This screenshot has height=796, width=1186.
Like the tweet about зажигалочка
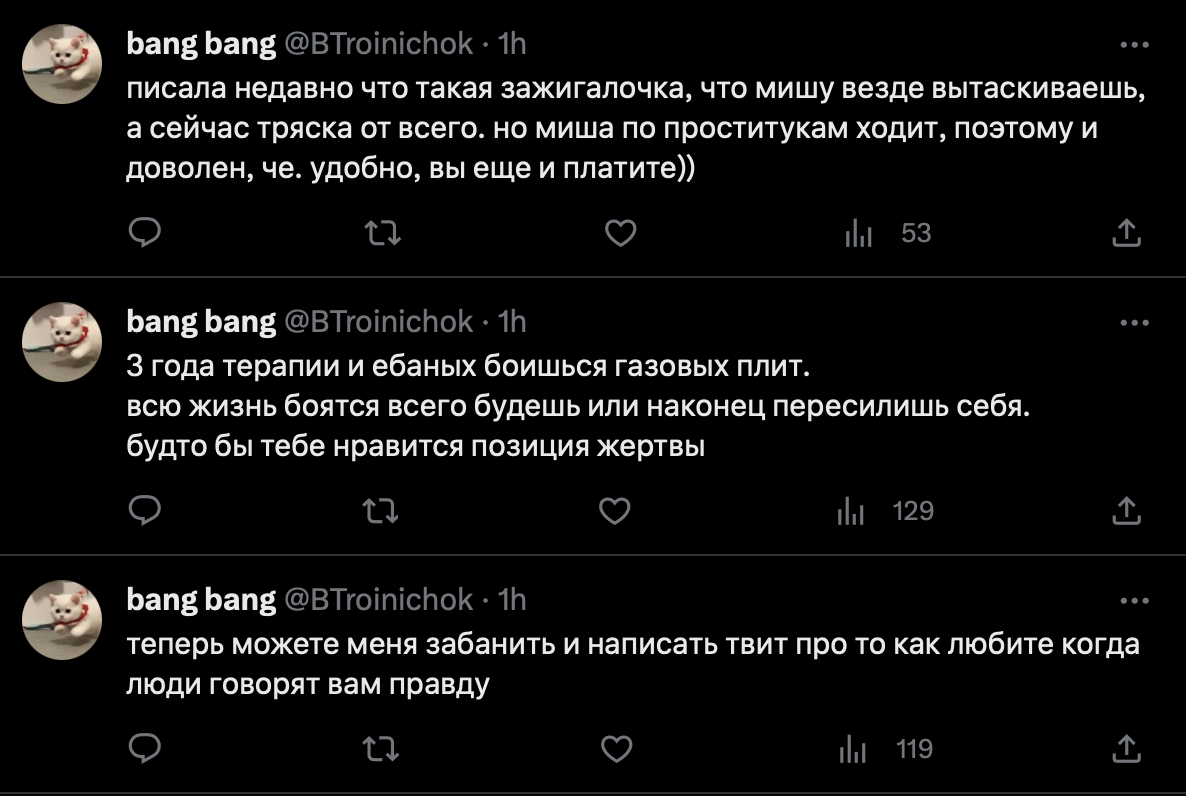point(621,234)
